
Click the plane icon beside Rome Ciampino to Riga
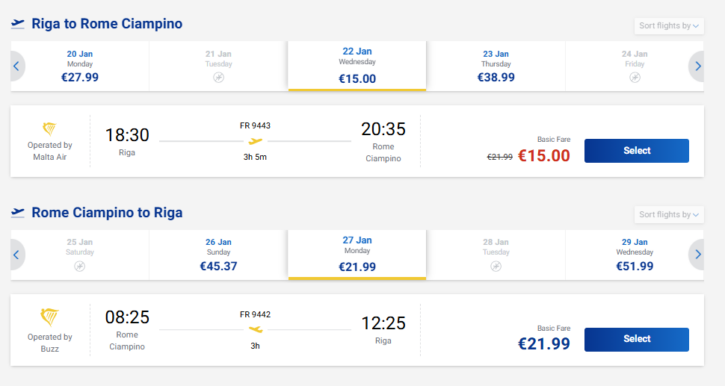point(18,212)
